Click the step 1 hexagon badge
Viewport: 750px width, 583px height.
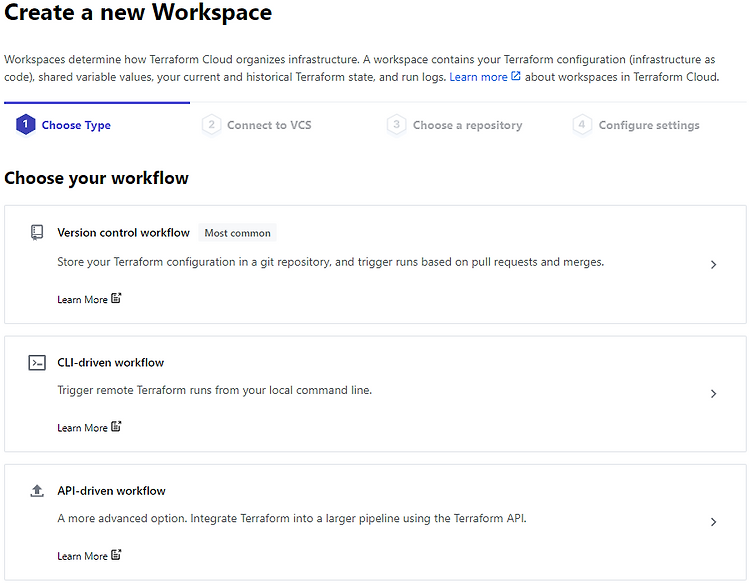coord(25,125)
